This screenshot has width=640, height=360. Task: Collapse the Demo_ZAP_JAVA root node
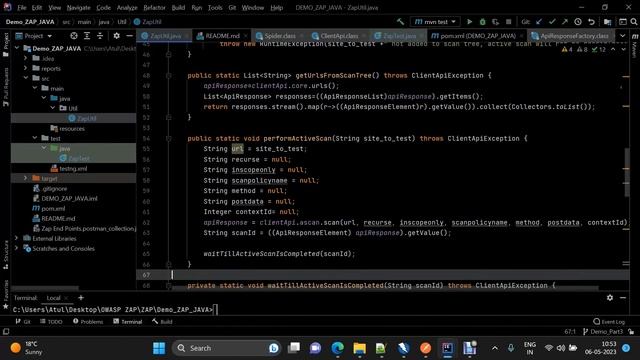click(17, 48)
